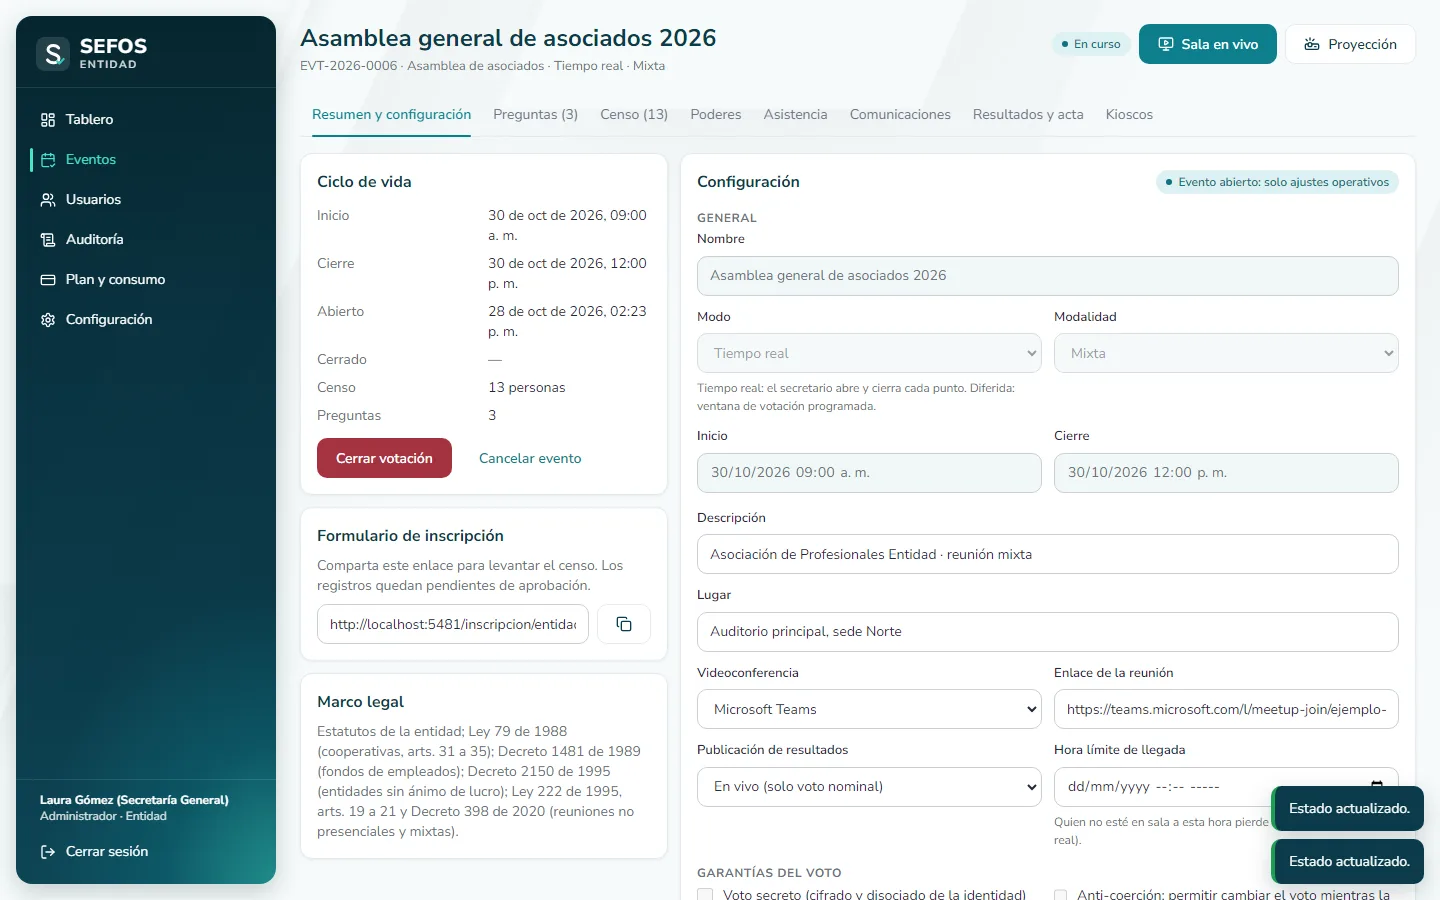Click the Nombre field
Image resolution: width=1440 pixels, height=900 pixels.
[x=1047, y=276]
